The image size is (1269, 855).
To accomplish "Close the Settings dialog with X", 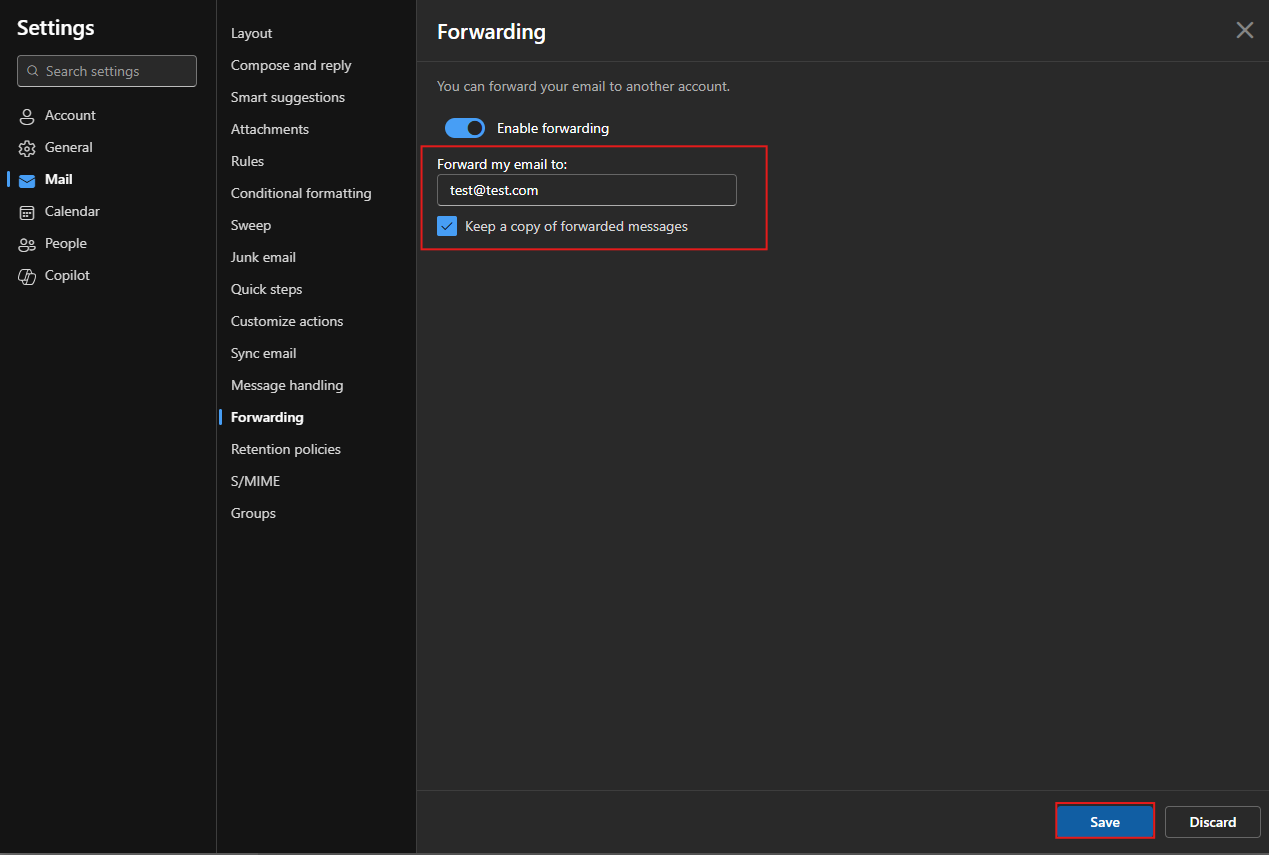I will (x=1244, y=30).
